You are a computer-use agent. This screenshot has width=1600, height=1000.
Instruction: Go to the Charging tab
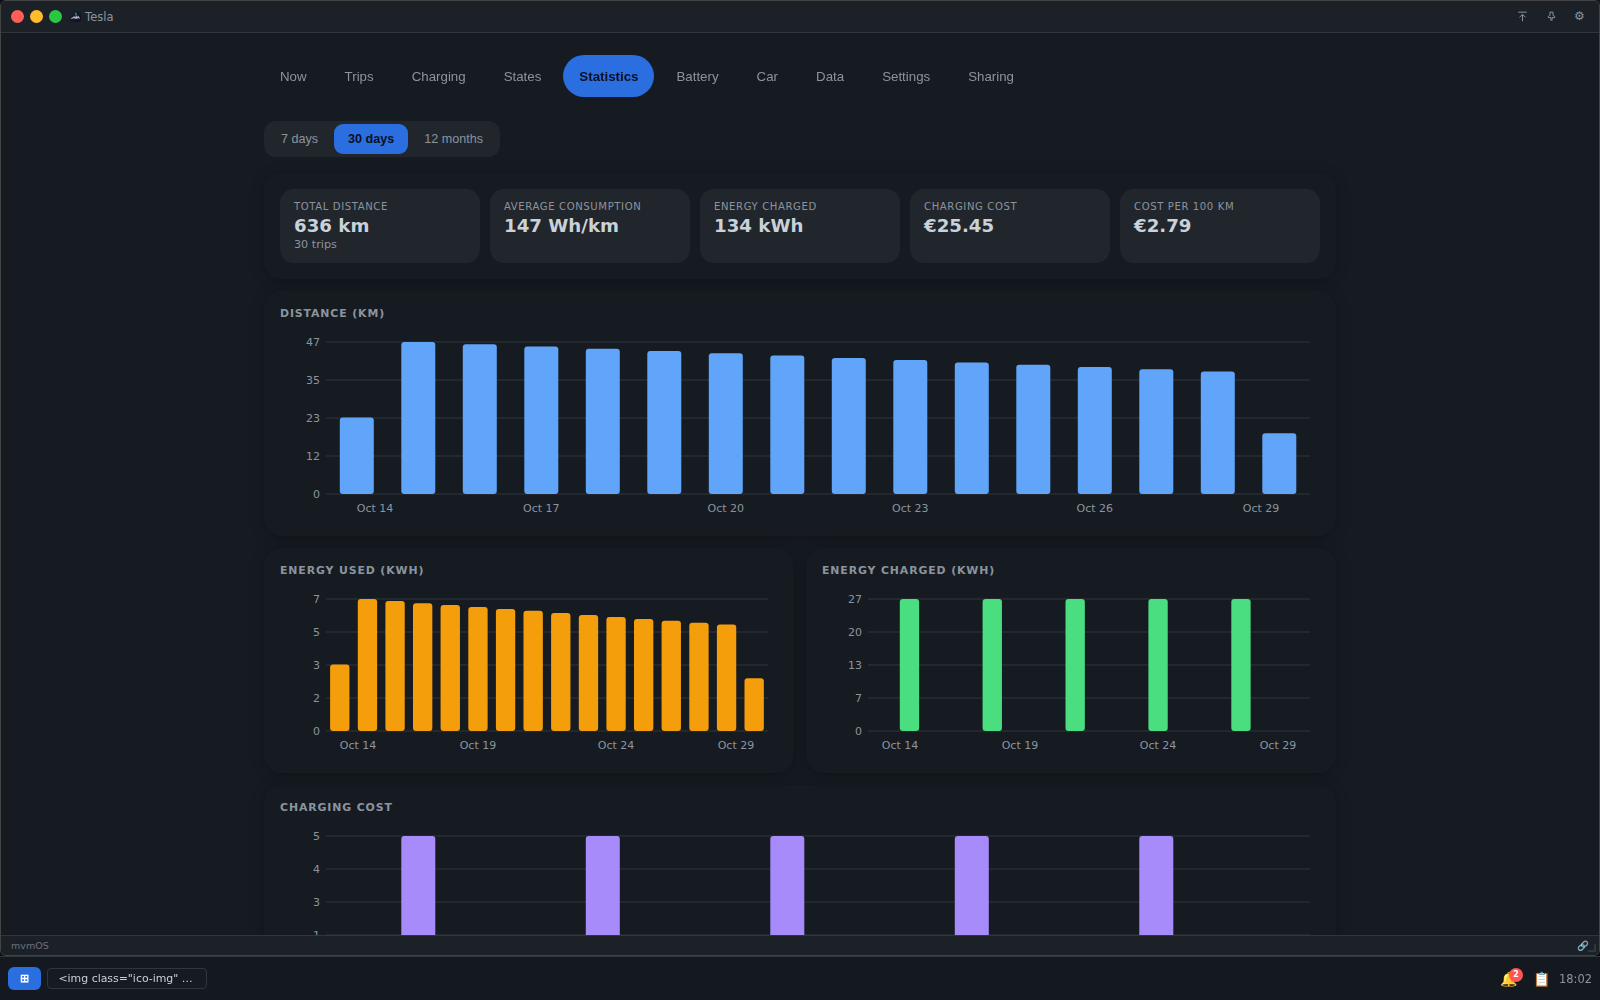(x=438, y=76)
